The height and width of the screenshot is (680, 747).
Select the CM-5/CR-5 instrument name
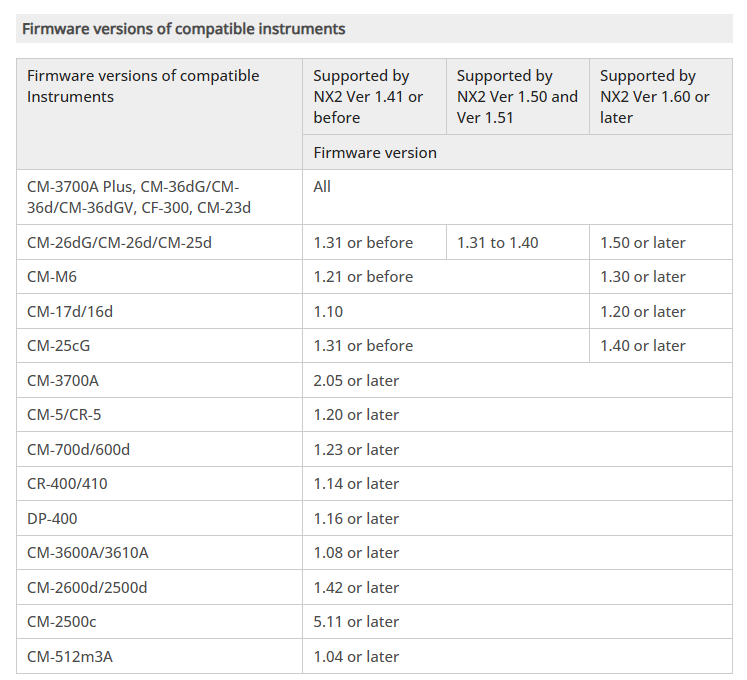(64, 415)
